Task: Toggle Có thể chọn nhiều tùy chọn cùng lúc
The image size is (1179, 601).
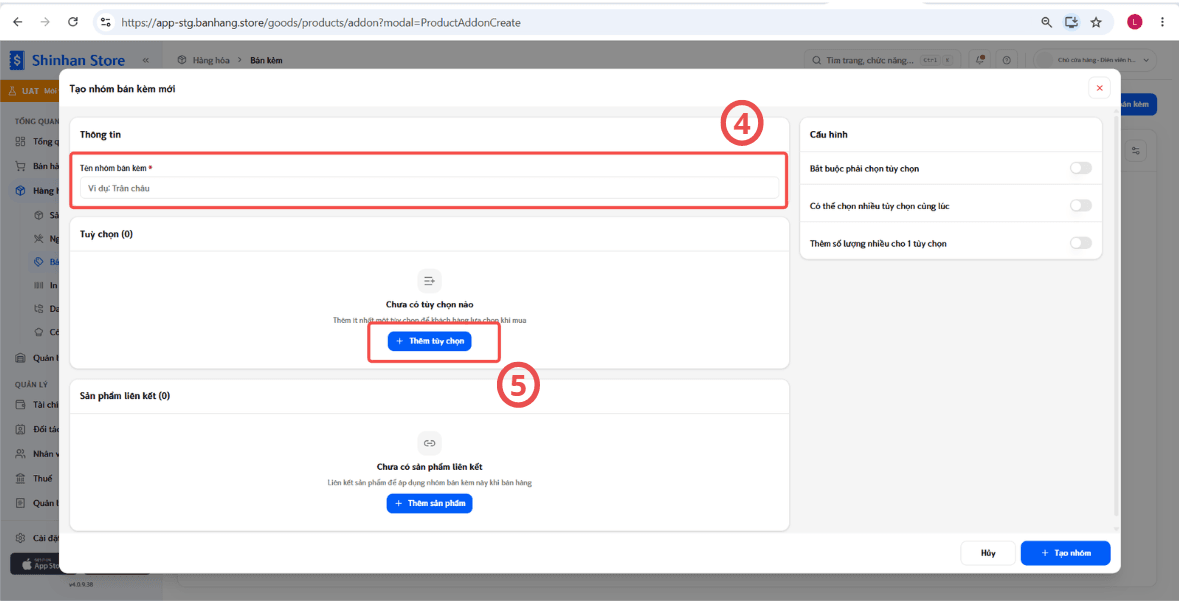Action: tap(1080, 205)
